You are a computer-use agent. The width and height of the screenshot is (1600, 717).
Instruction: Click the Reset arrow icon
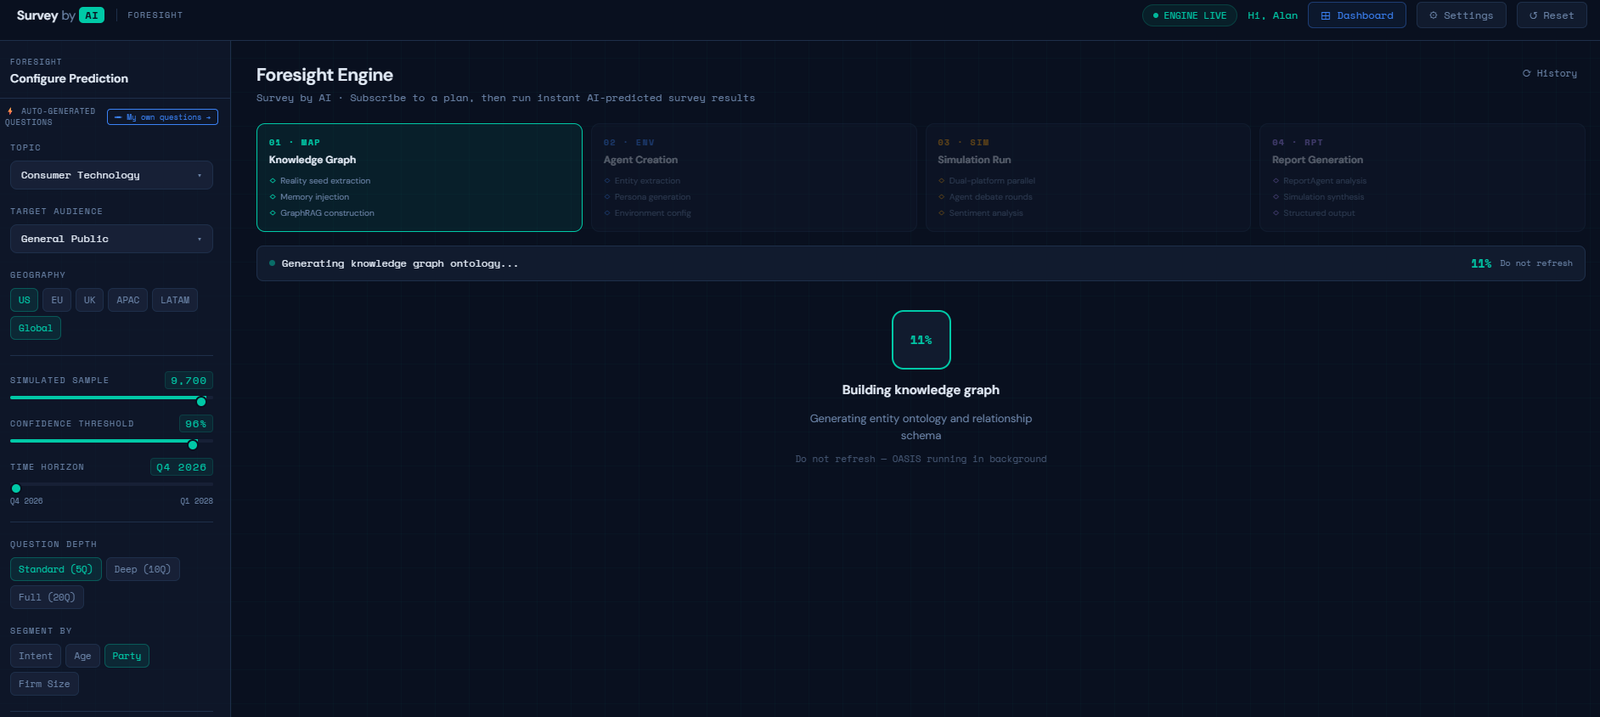coord(1533,16)
